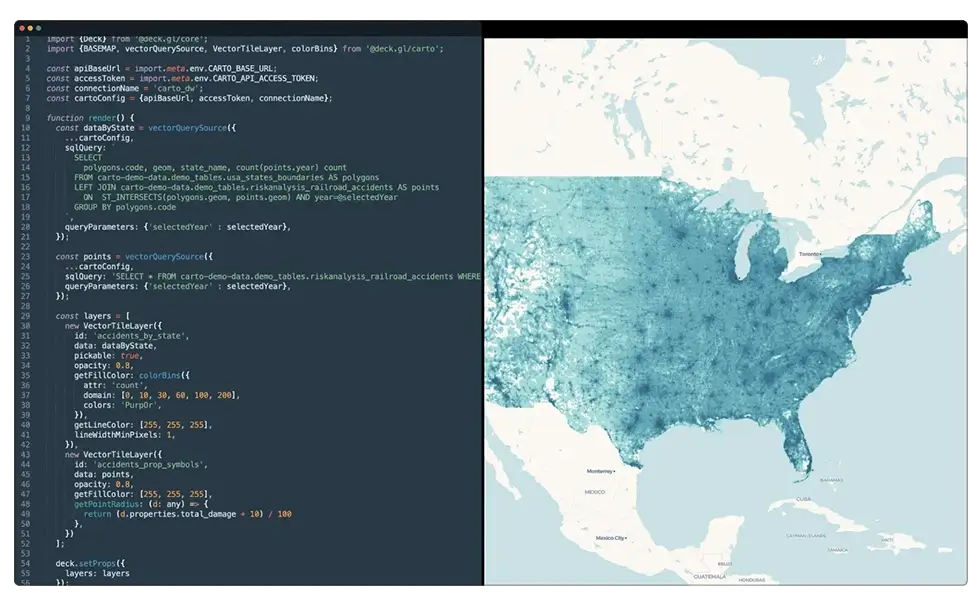This screenshot has width=980, height=606.
Task: Click the GUATEMALA label on the map
Action: coord(710,578)
